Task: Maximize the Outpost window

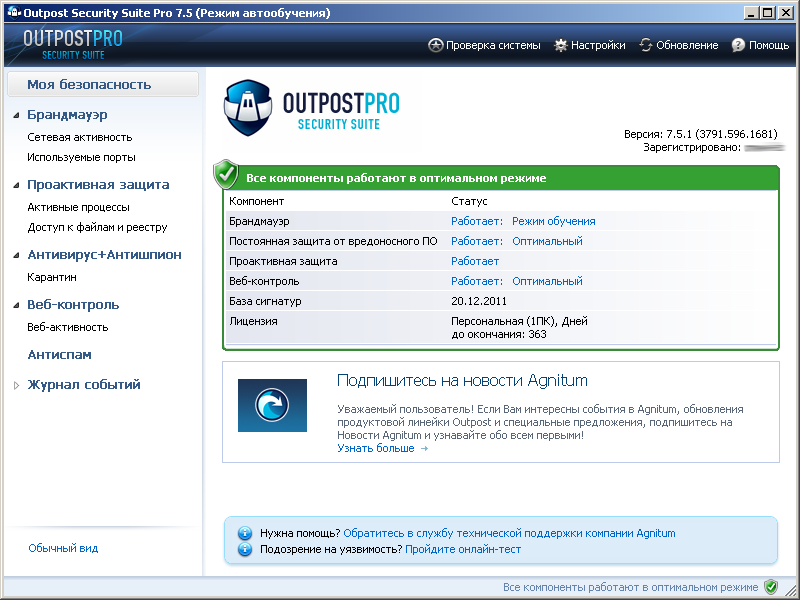Action: 767,13
